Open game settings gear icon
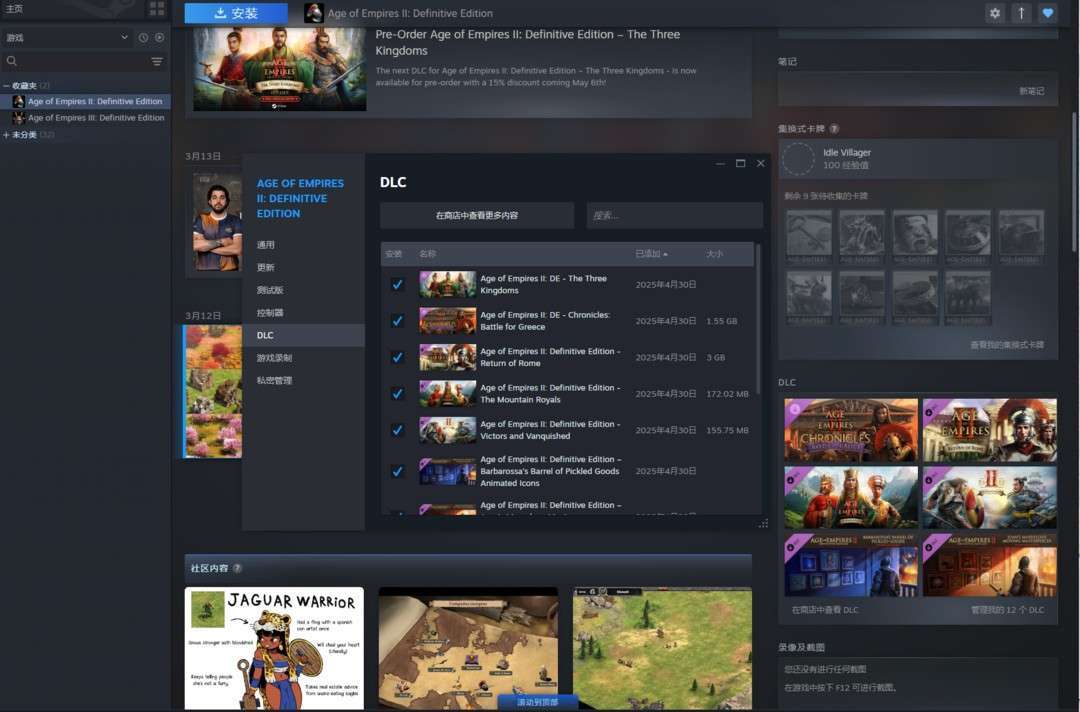 coord(995,13)
